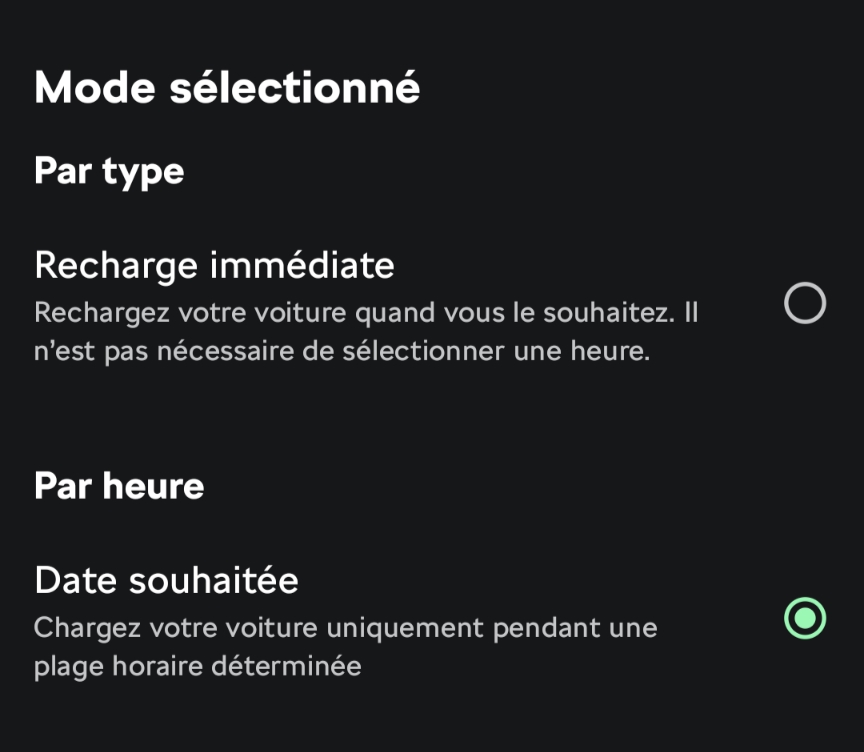Image resolution: width=864 pixels, height=752 pixels.
Task: Click the Recharge immédiate description text
Action: [365, 332]
